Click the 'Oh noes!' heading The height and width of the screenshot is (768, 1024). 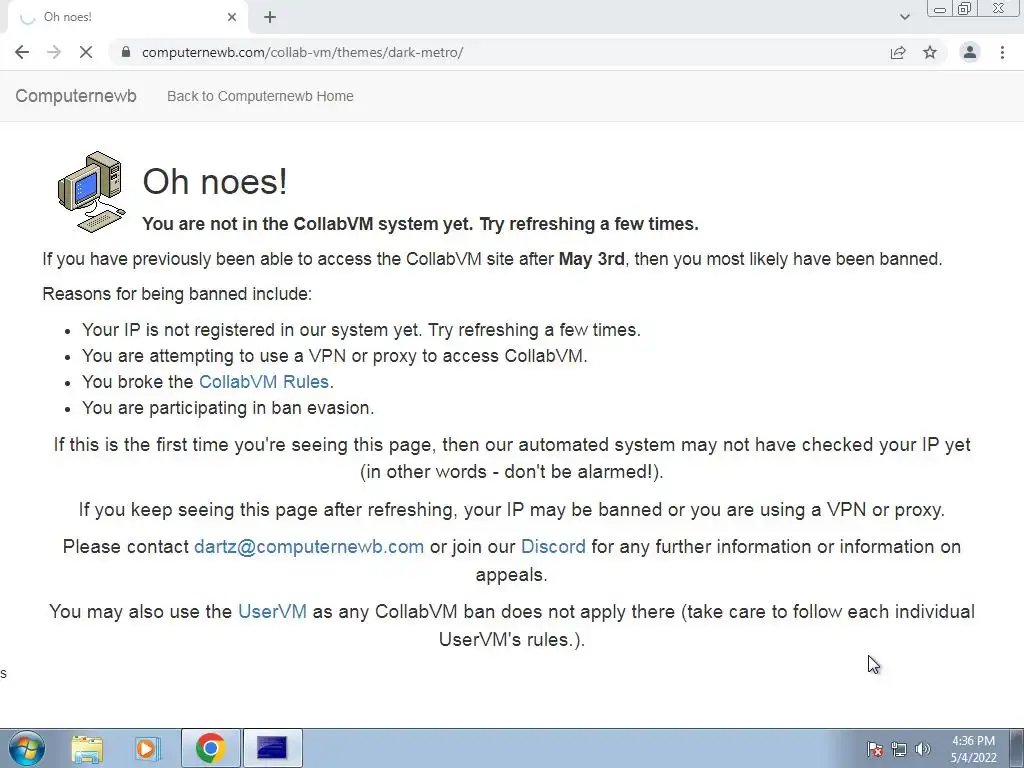tap(215, 181)
